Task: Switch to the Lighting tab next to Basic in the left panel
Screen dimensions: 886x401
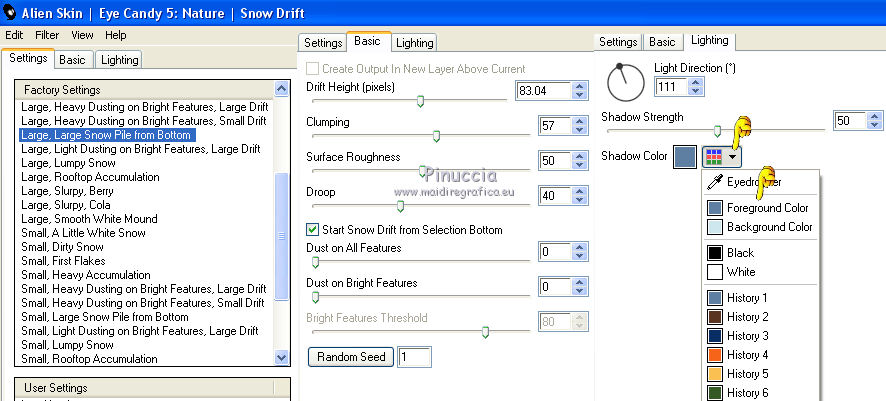Action: click(119, 60)
